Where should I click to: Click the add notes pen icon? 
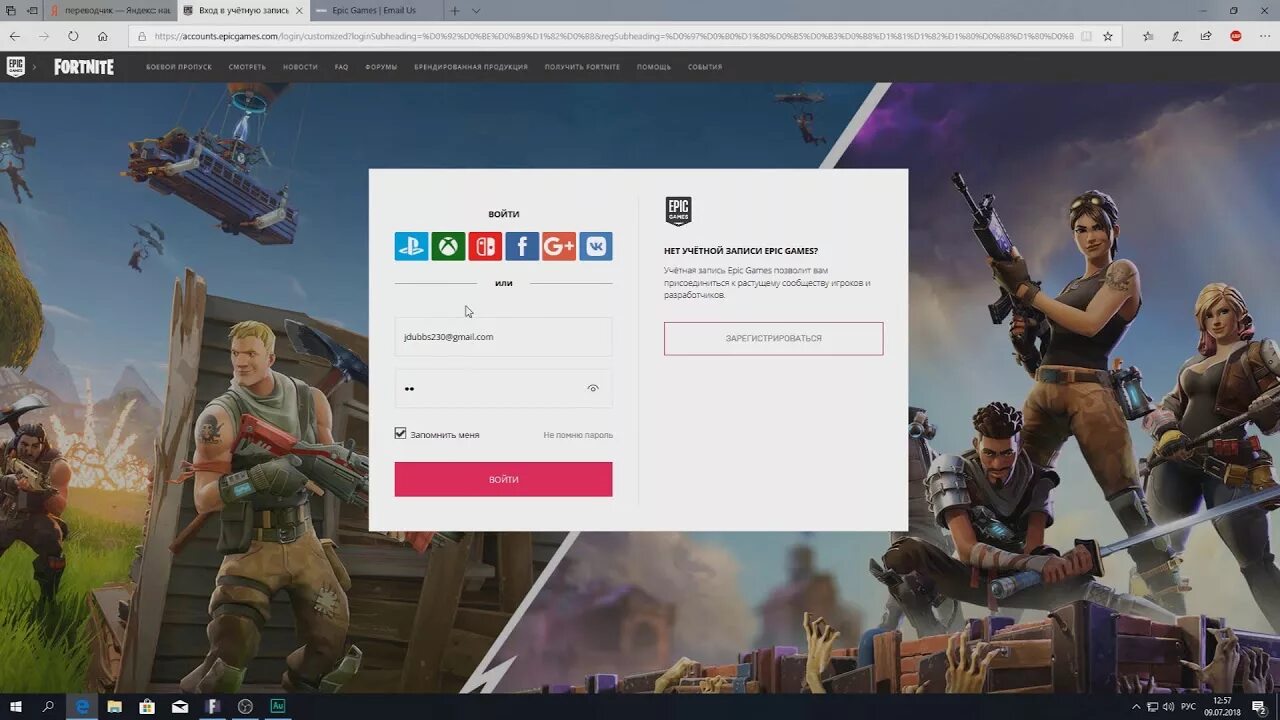(1177, 36)
